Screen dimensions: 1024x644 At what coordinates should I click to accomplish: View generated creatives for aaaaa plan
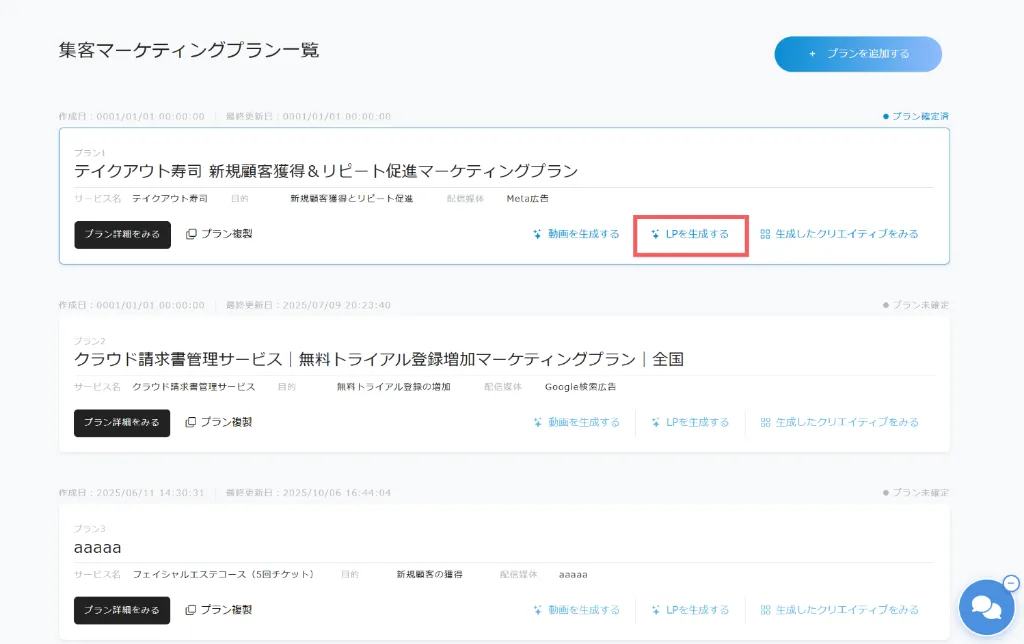(x=839, y=609)
